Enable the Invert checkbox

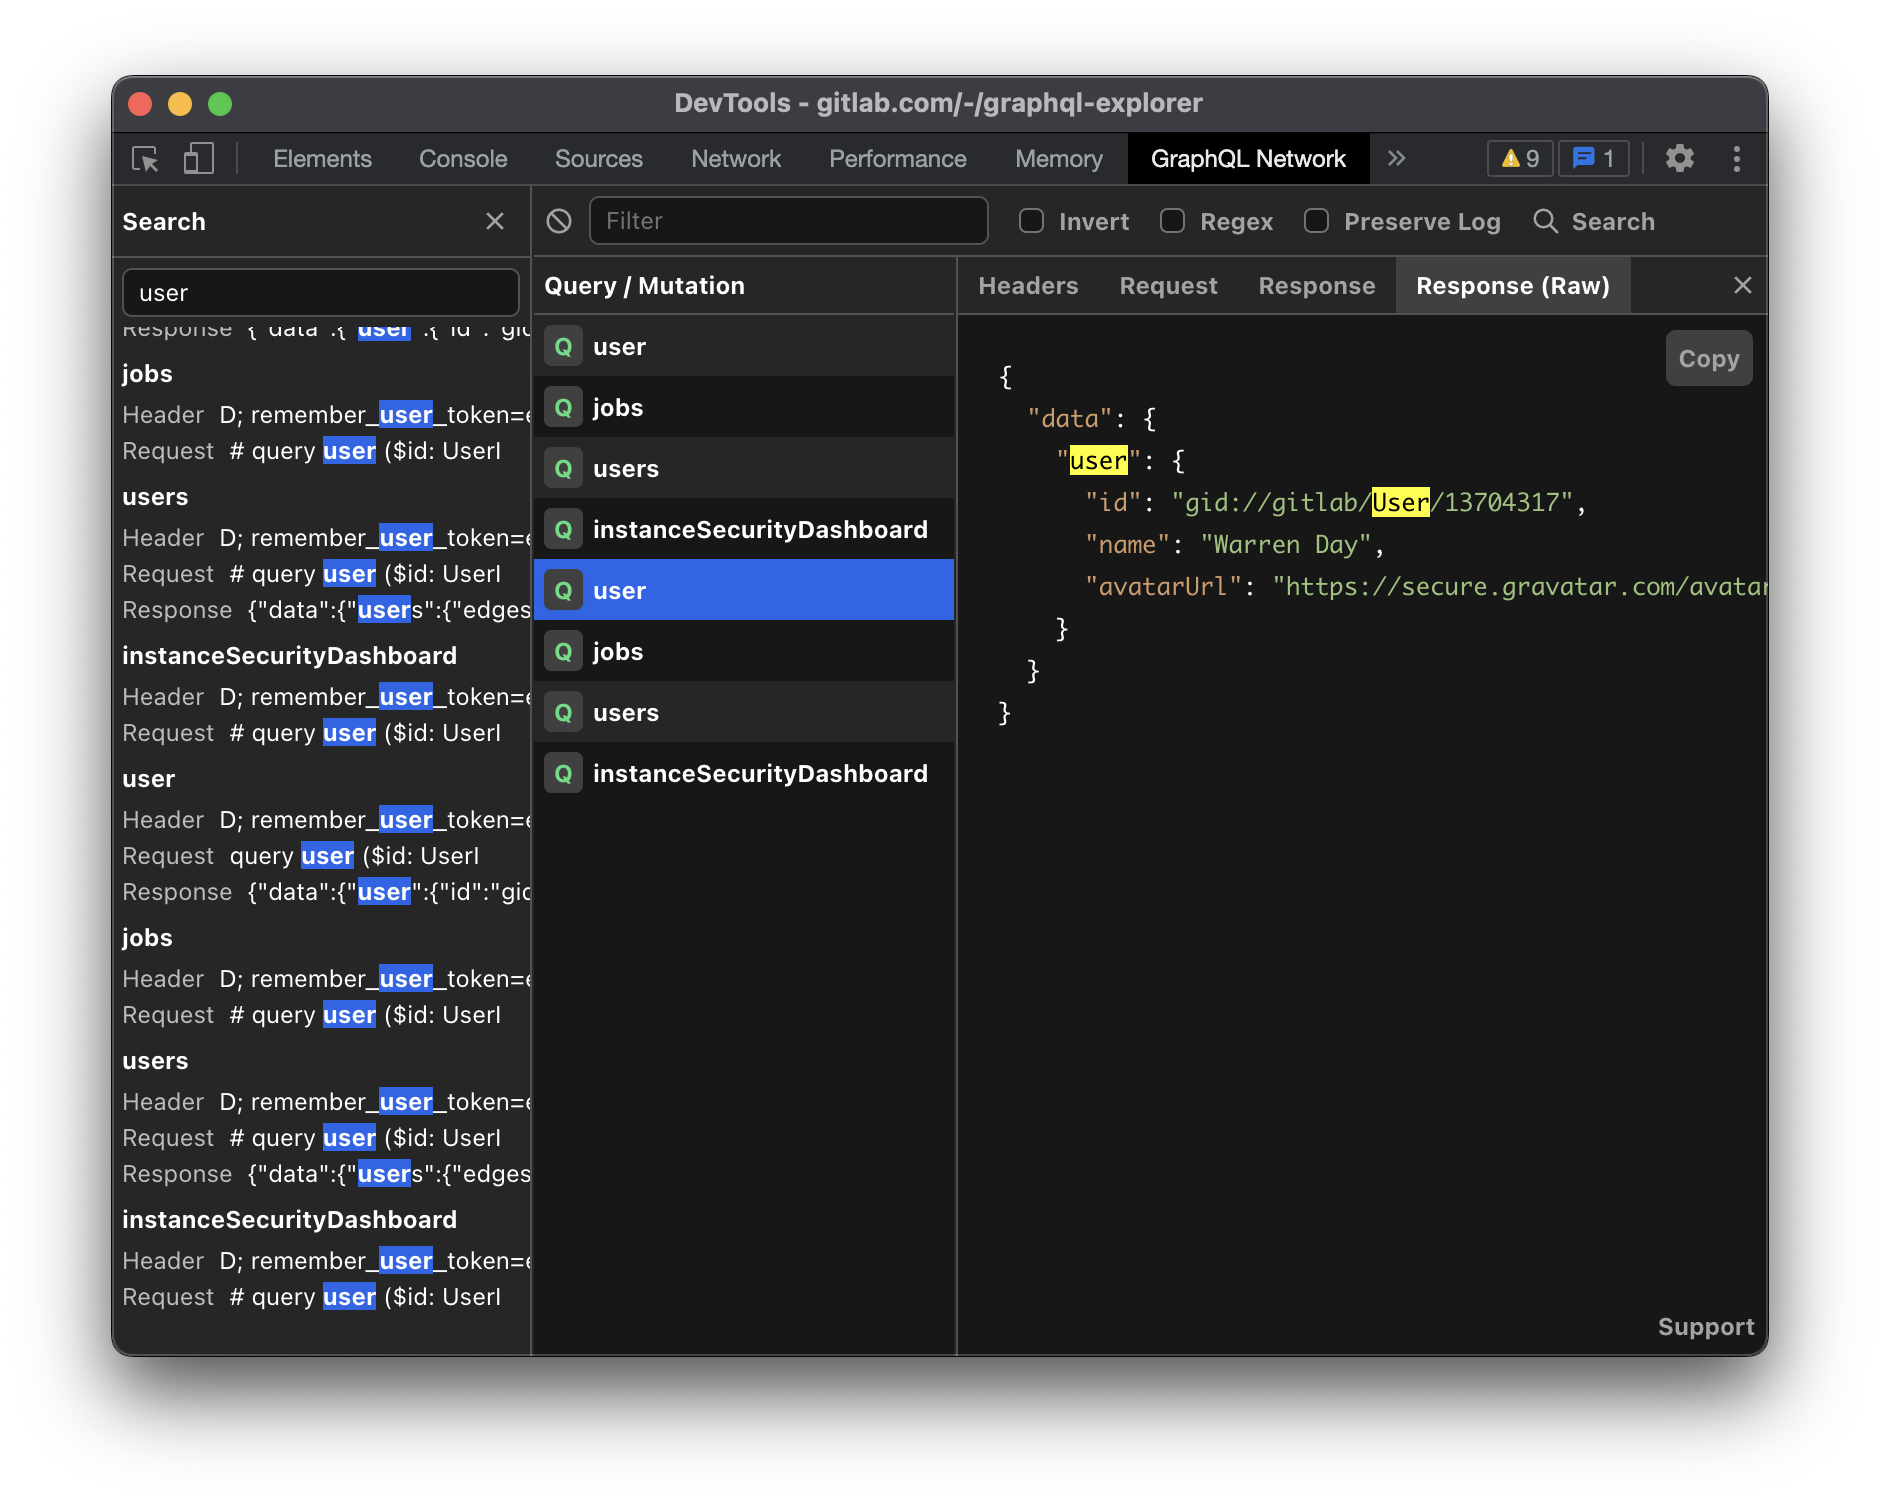(1031, 221)
